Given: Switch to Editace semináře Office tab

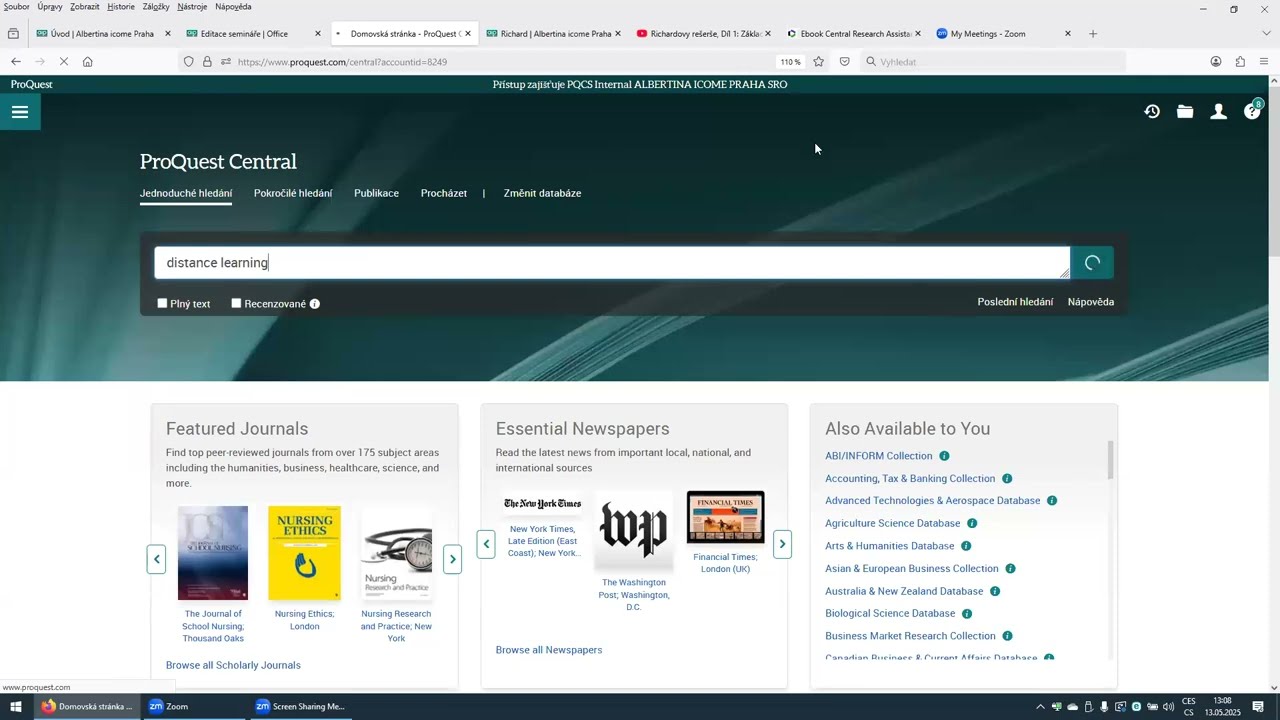Looking at the screenshot, I should [x=253, y=34].
